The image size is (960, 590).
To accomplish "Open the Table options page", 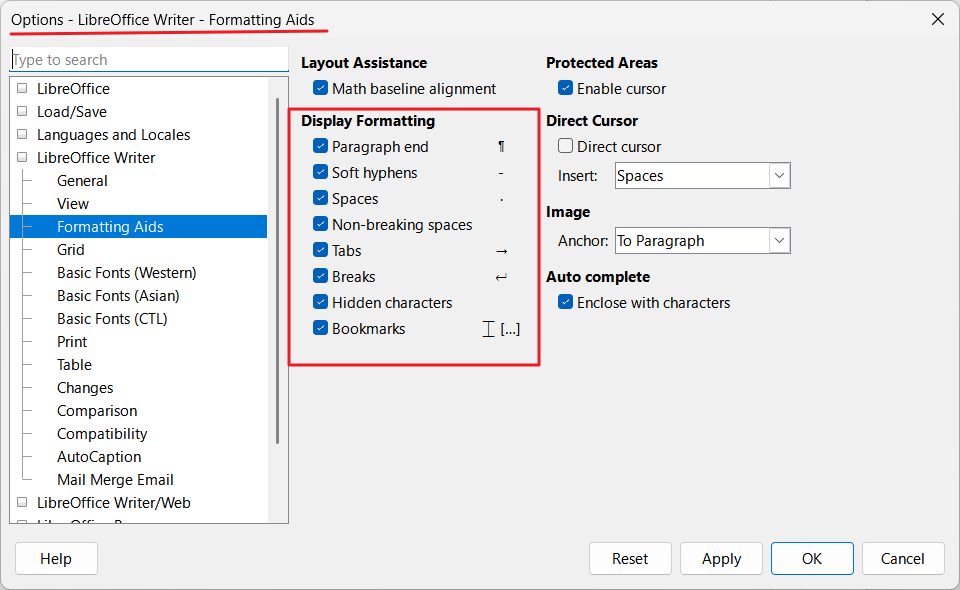I will pos(74,365).
